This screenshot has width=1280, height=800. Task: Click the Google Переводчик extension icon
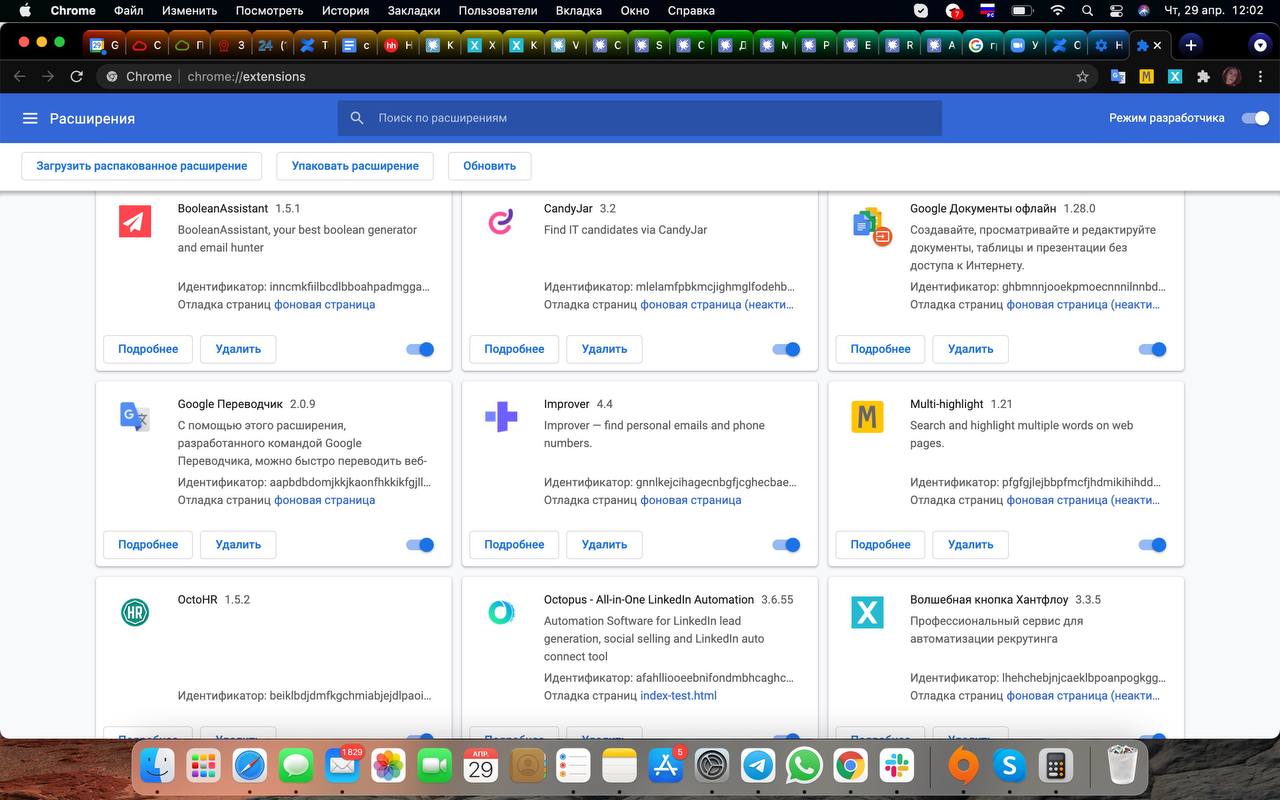point(135,416)
